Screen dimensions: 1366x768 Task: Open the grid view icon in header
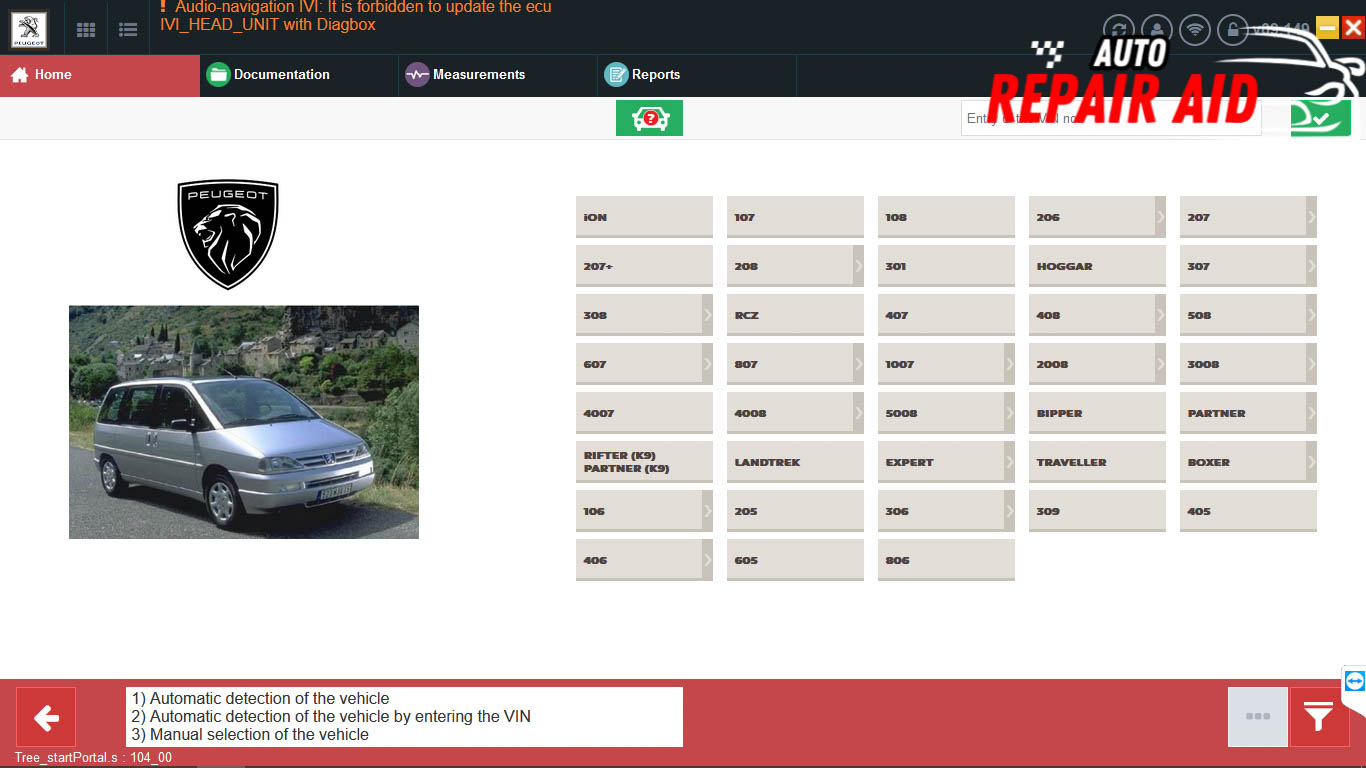(86, 30)
